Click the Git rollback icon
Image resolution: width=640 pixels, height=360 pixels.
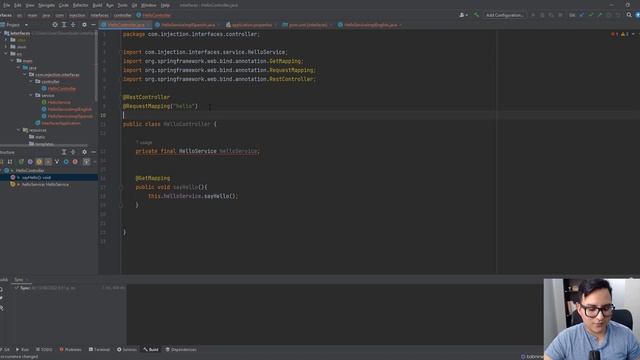pyautogui.click(x=618, y=15)
